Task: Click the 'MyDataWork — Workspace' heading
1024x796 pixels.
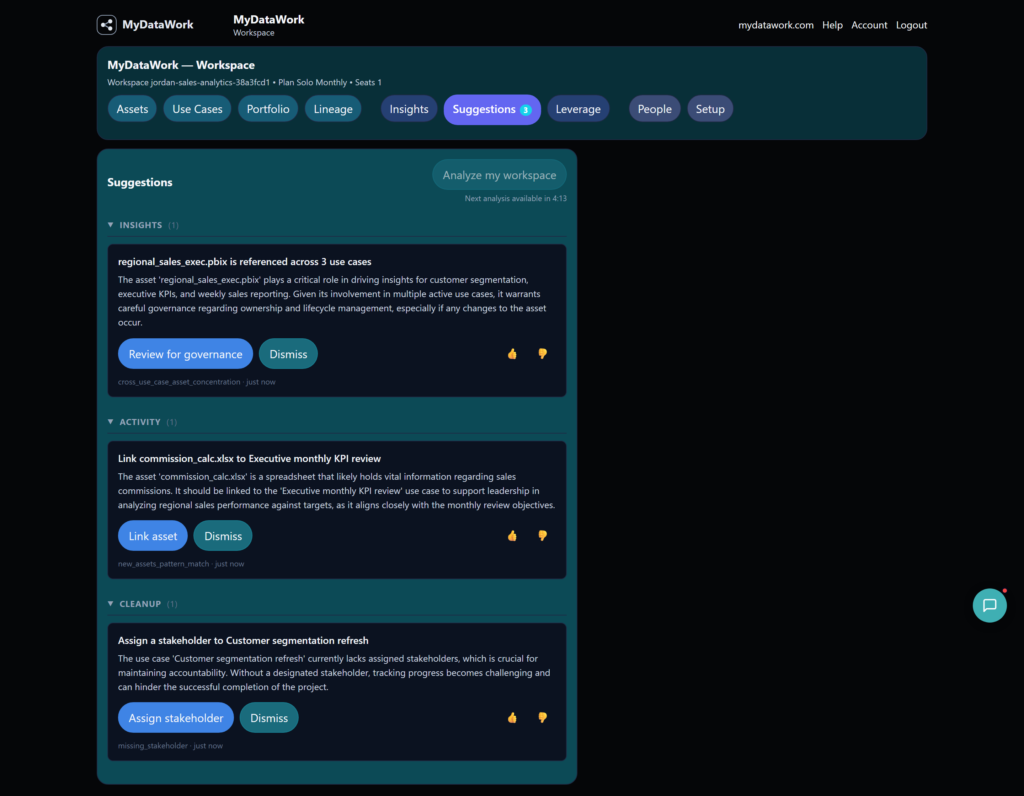Action: click(x=181, y=65)
